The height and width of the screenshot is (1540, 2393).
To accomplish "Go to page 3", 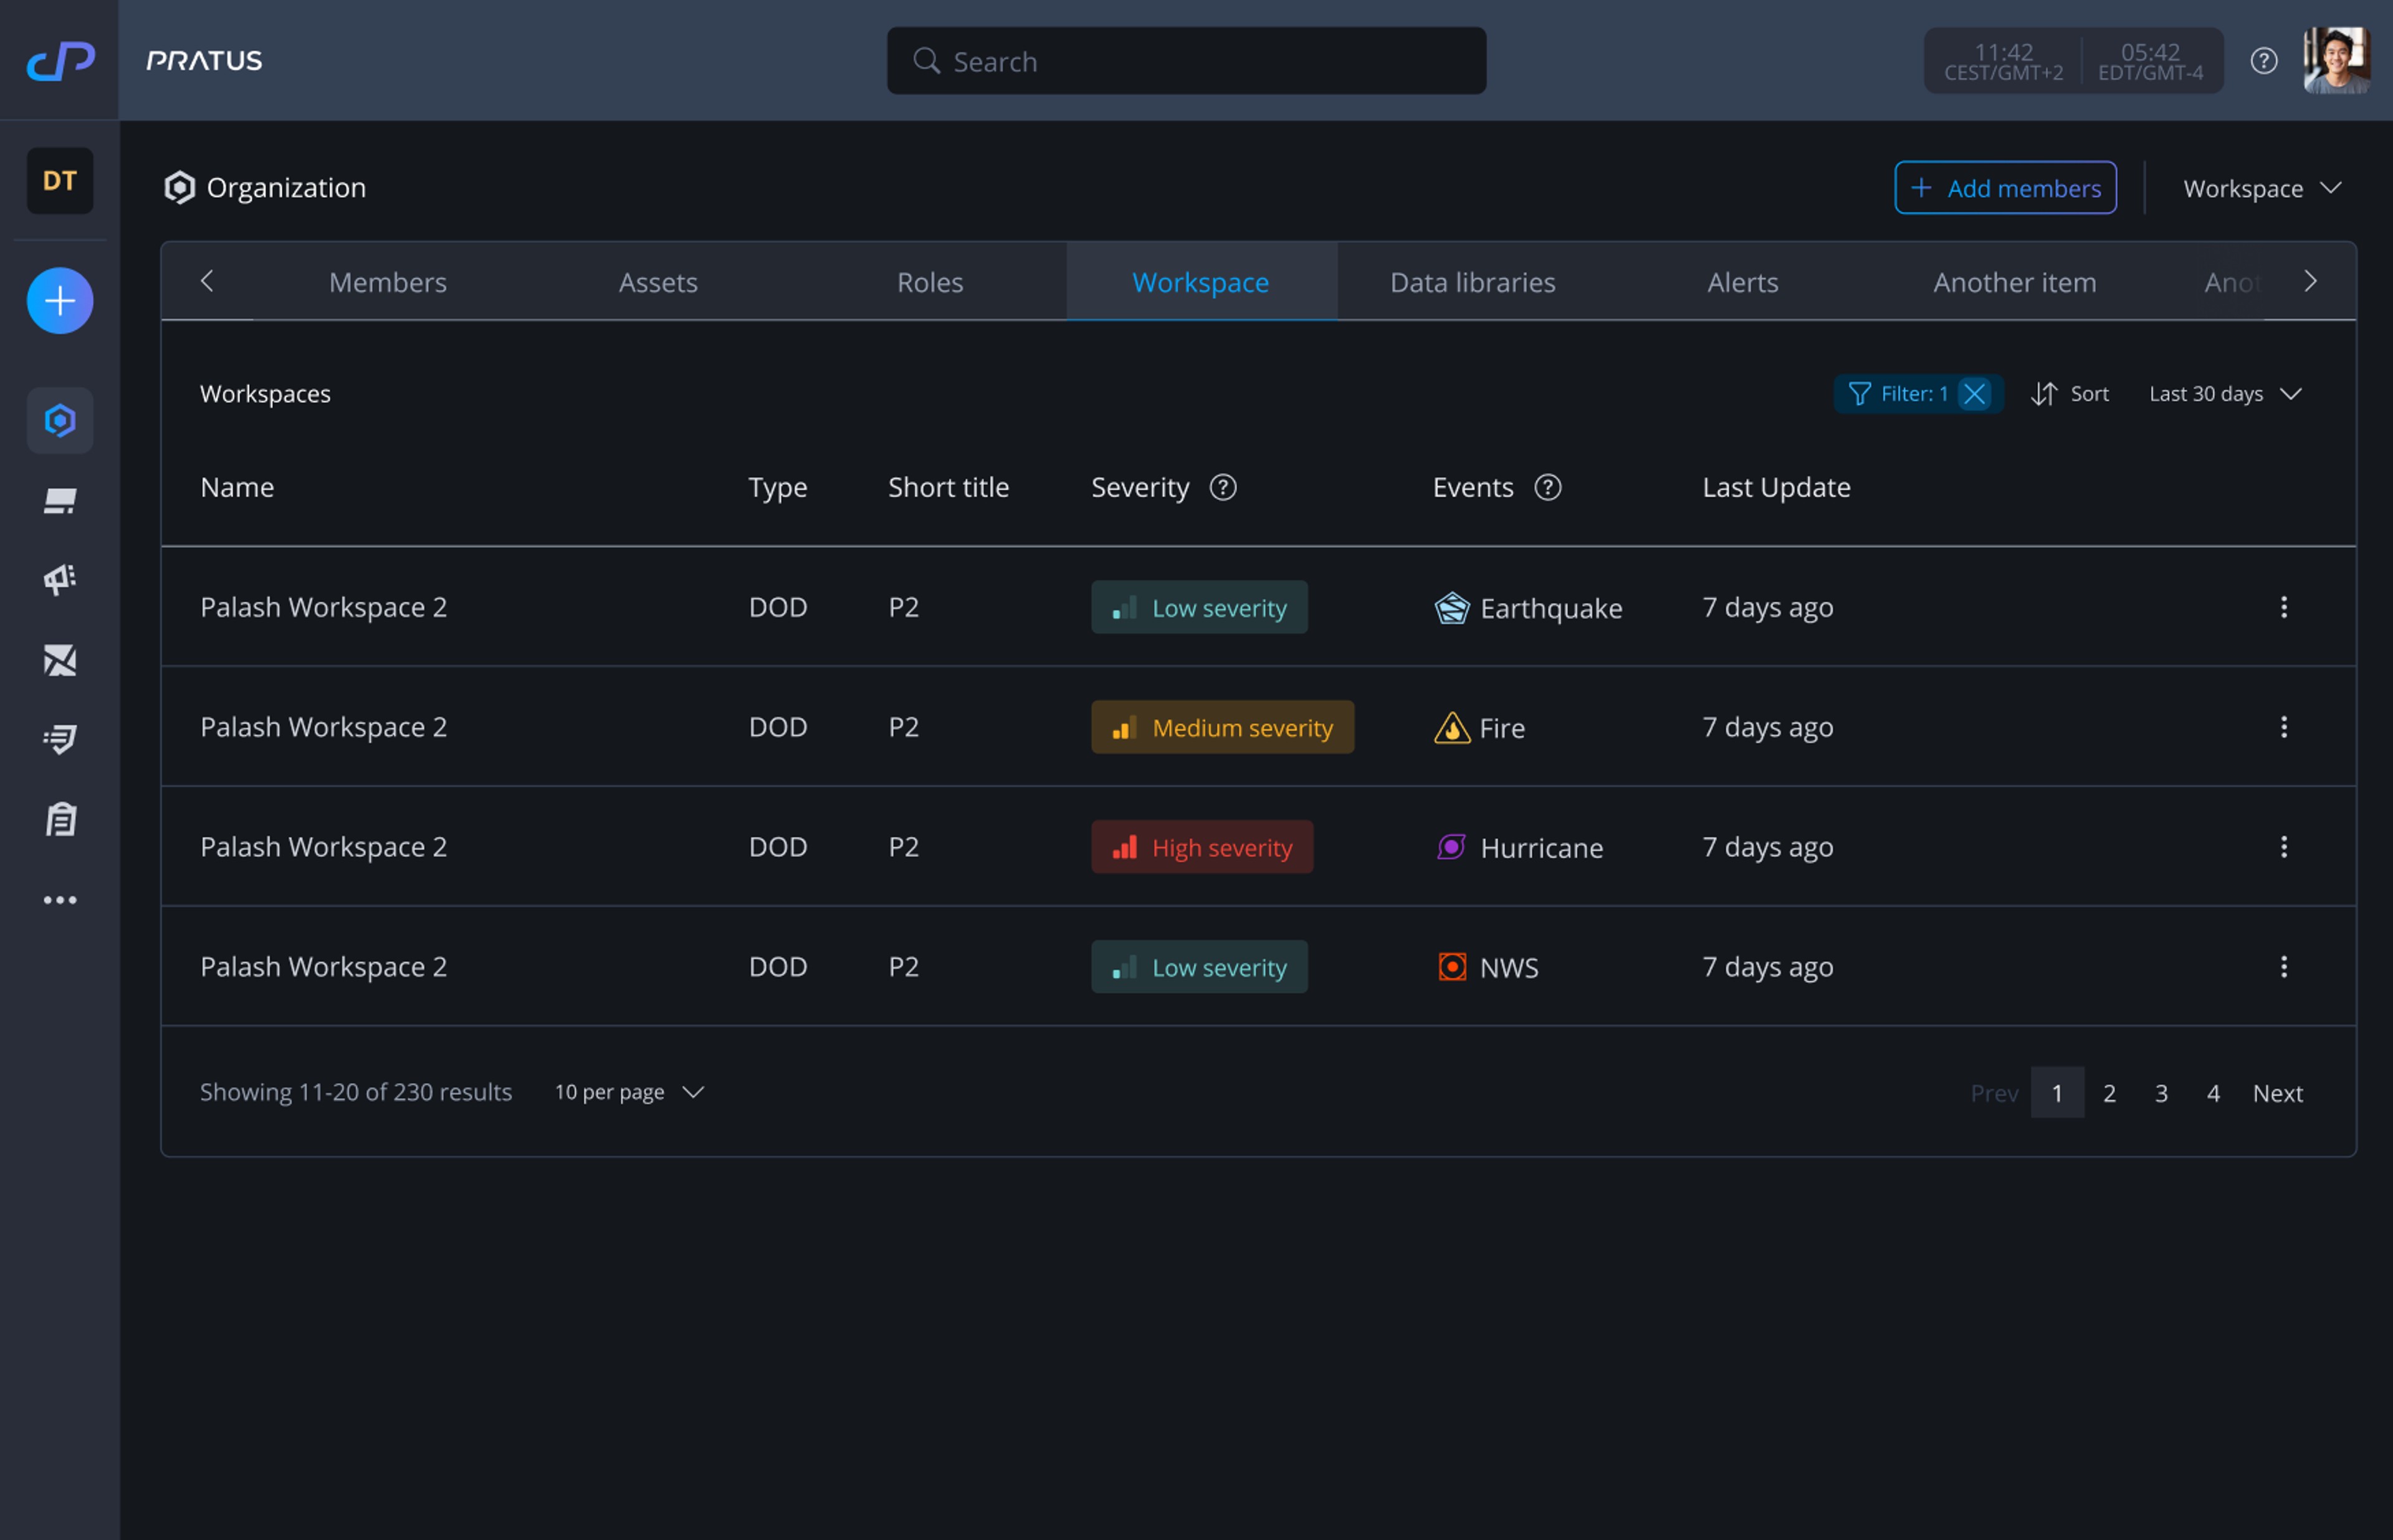I will tap(2161, 1093).
